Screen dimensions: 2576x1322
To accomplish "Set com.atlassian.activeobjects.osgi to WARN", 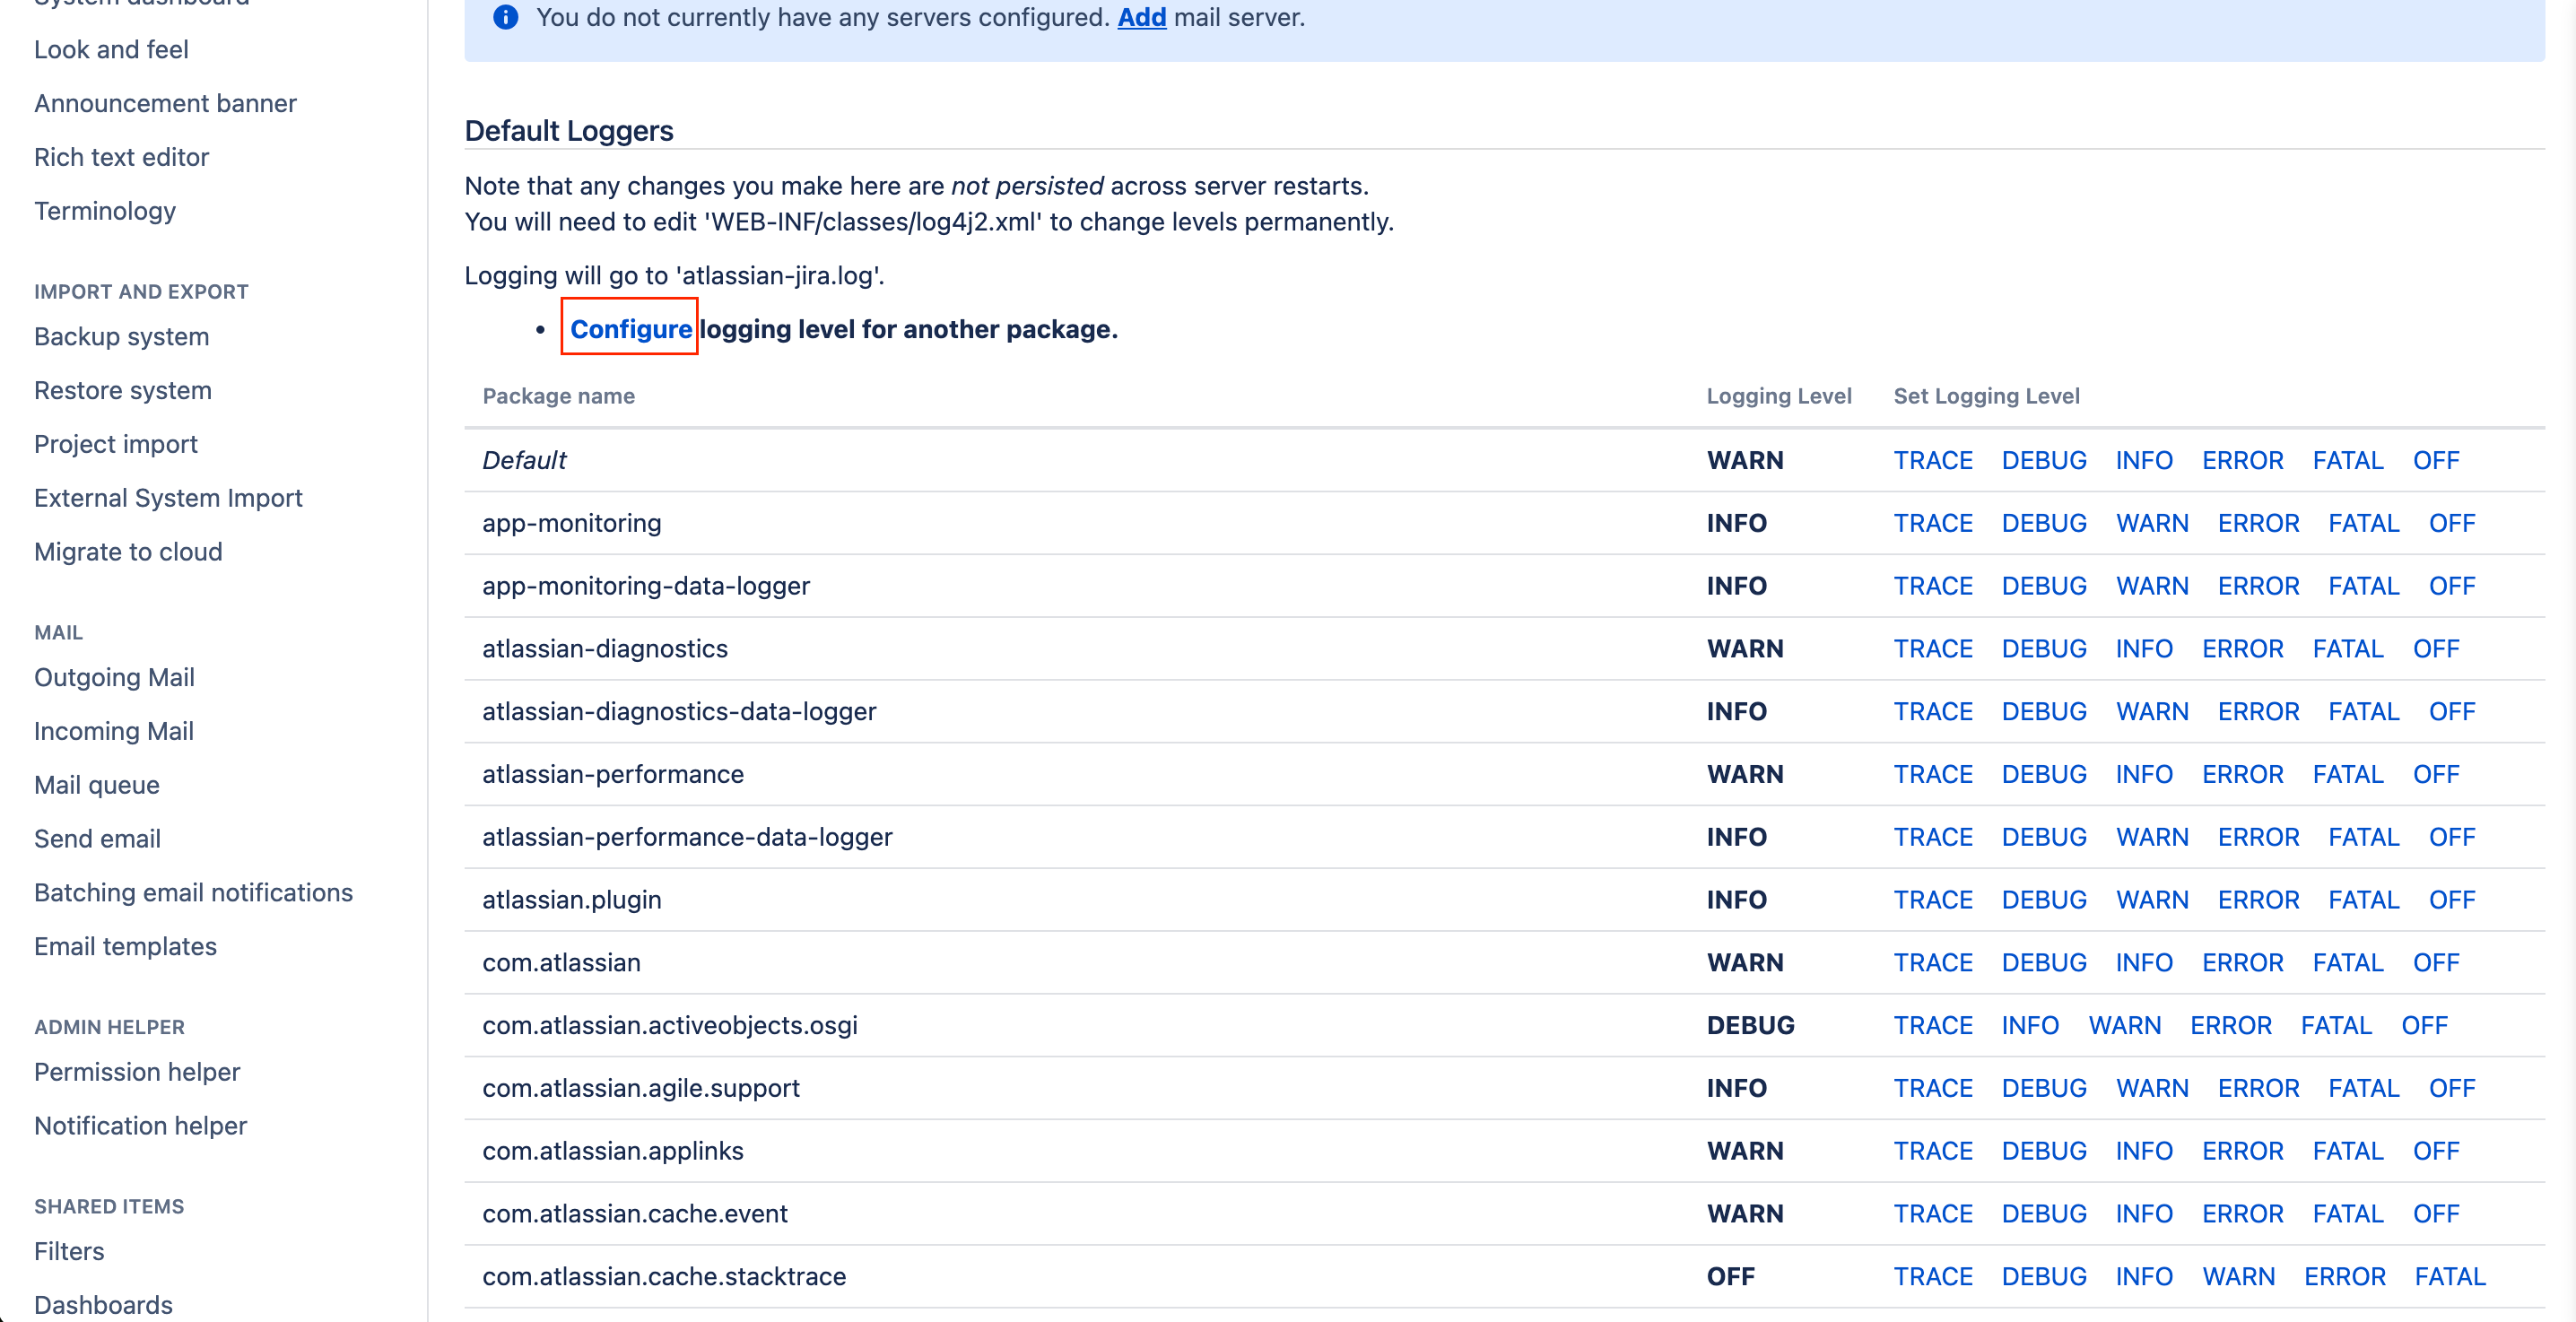I will point(2124,1025).
